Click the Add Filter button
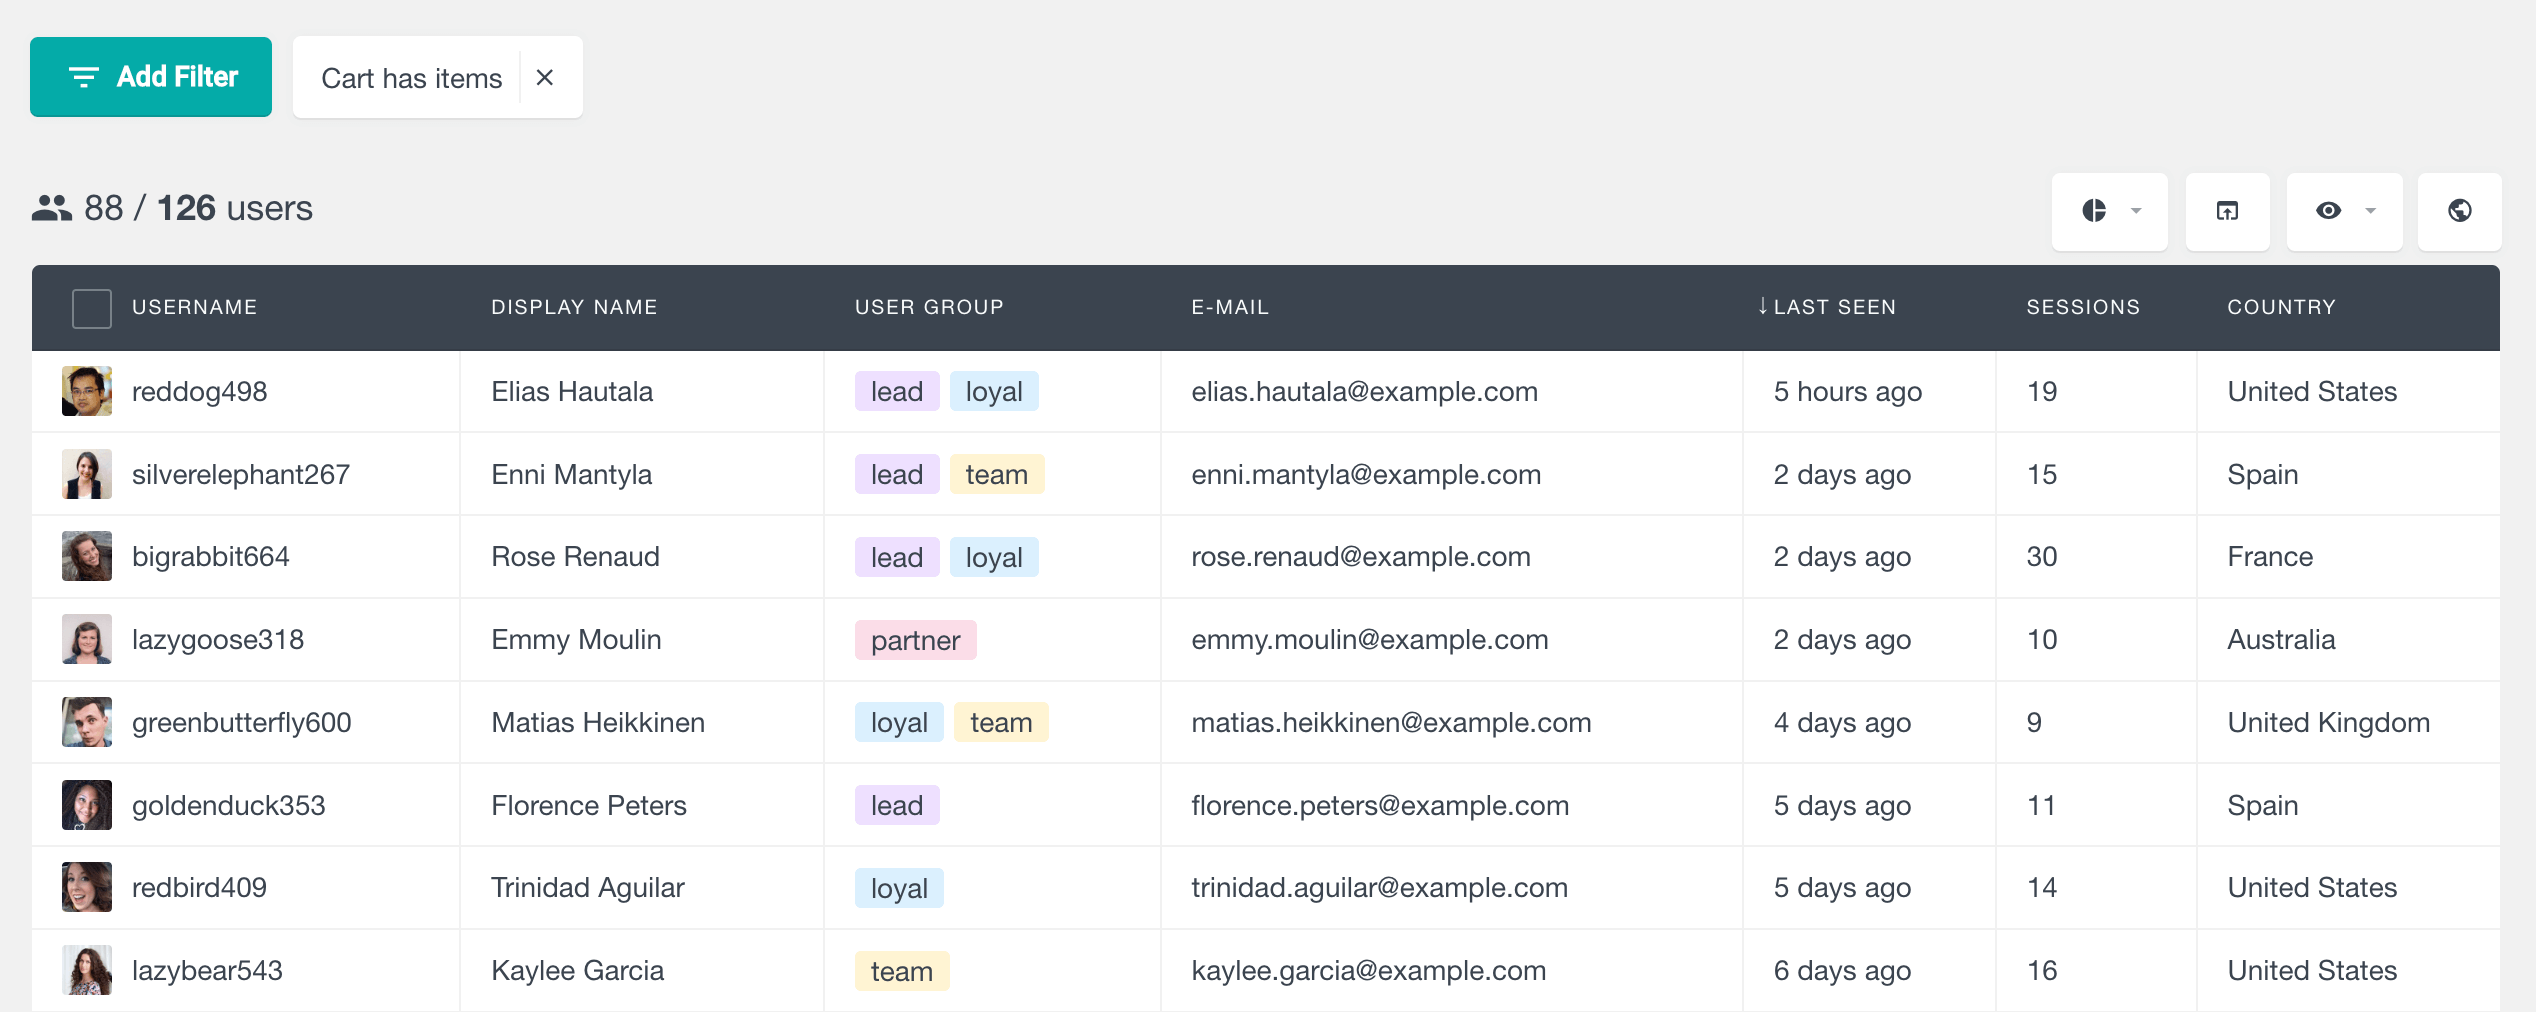Screen dimensions: 2536x1012 (x=151, y=77)
